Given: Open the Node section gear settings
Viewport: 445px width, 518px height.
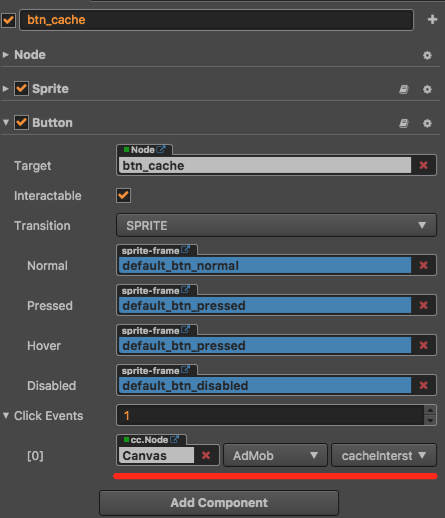Looking at the screenshot, I should tap(427, 55).
